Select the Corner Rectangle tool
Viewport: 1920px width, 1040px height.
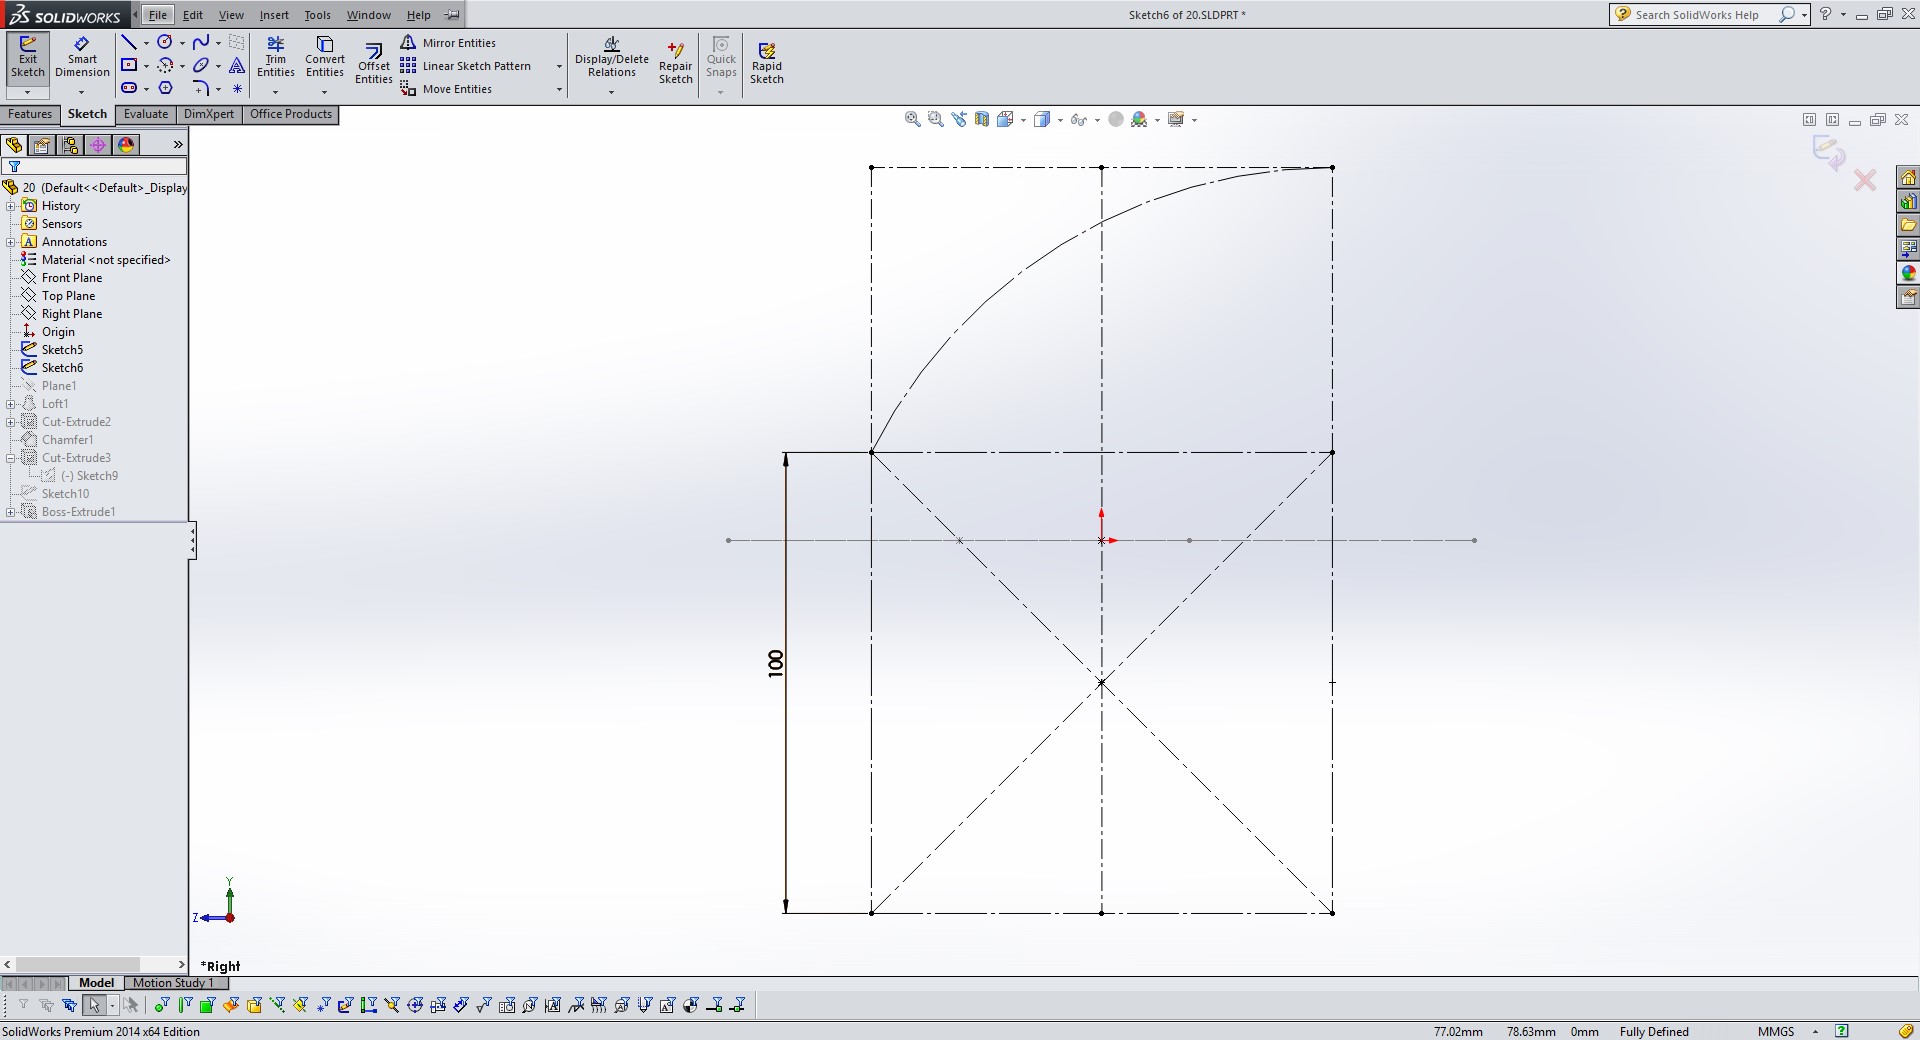pos(129,65)
